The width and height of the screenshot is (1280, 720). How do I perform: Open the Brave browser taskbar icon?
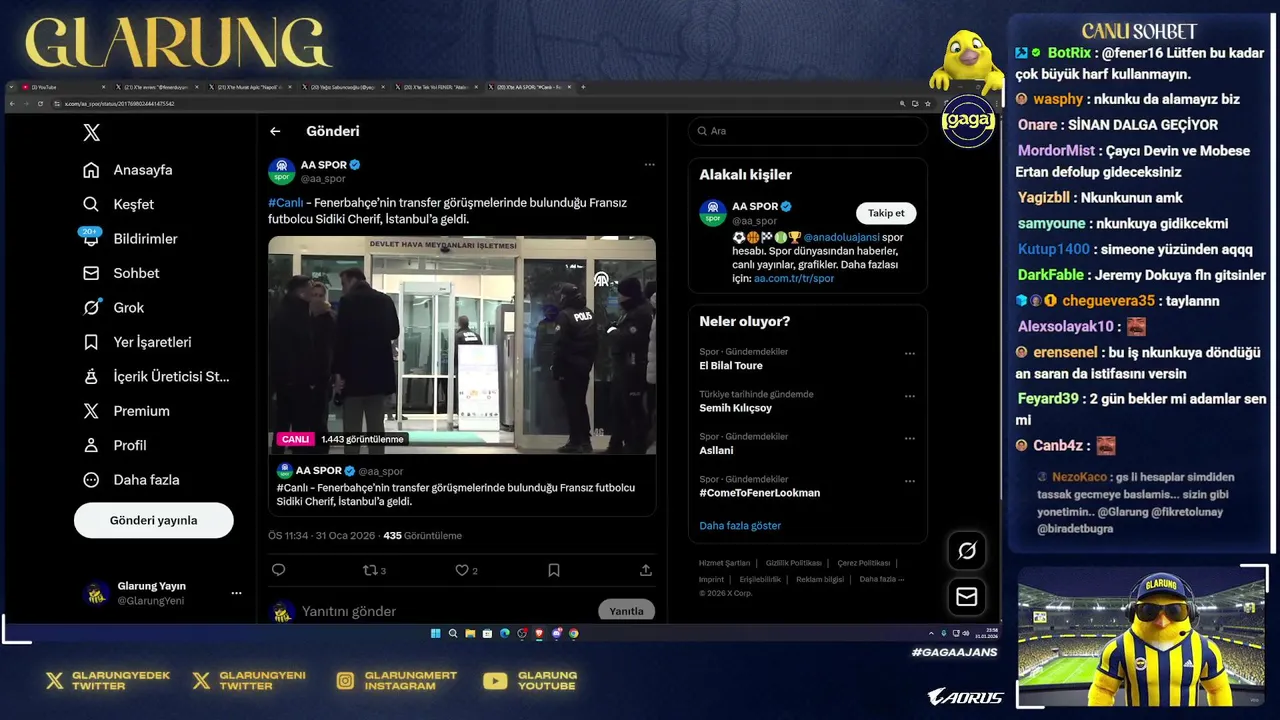coord(539,633)
